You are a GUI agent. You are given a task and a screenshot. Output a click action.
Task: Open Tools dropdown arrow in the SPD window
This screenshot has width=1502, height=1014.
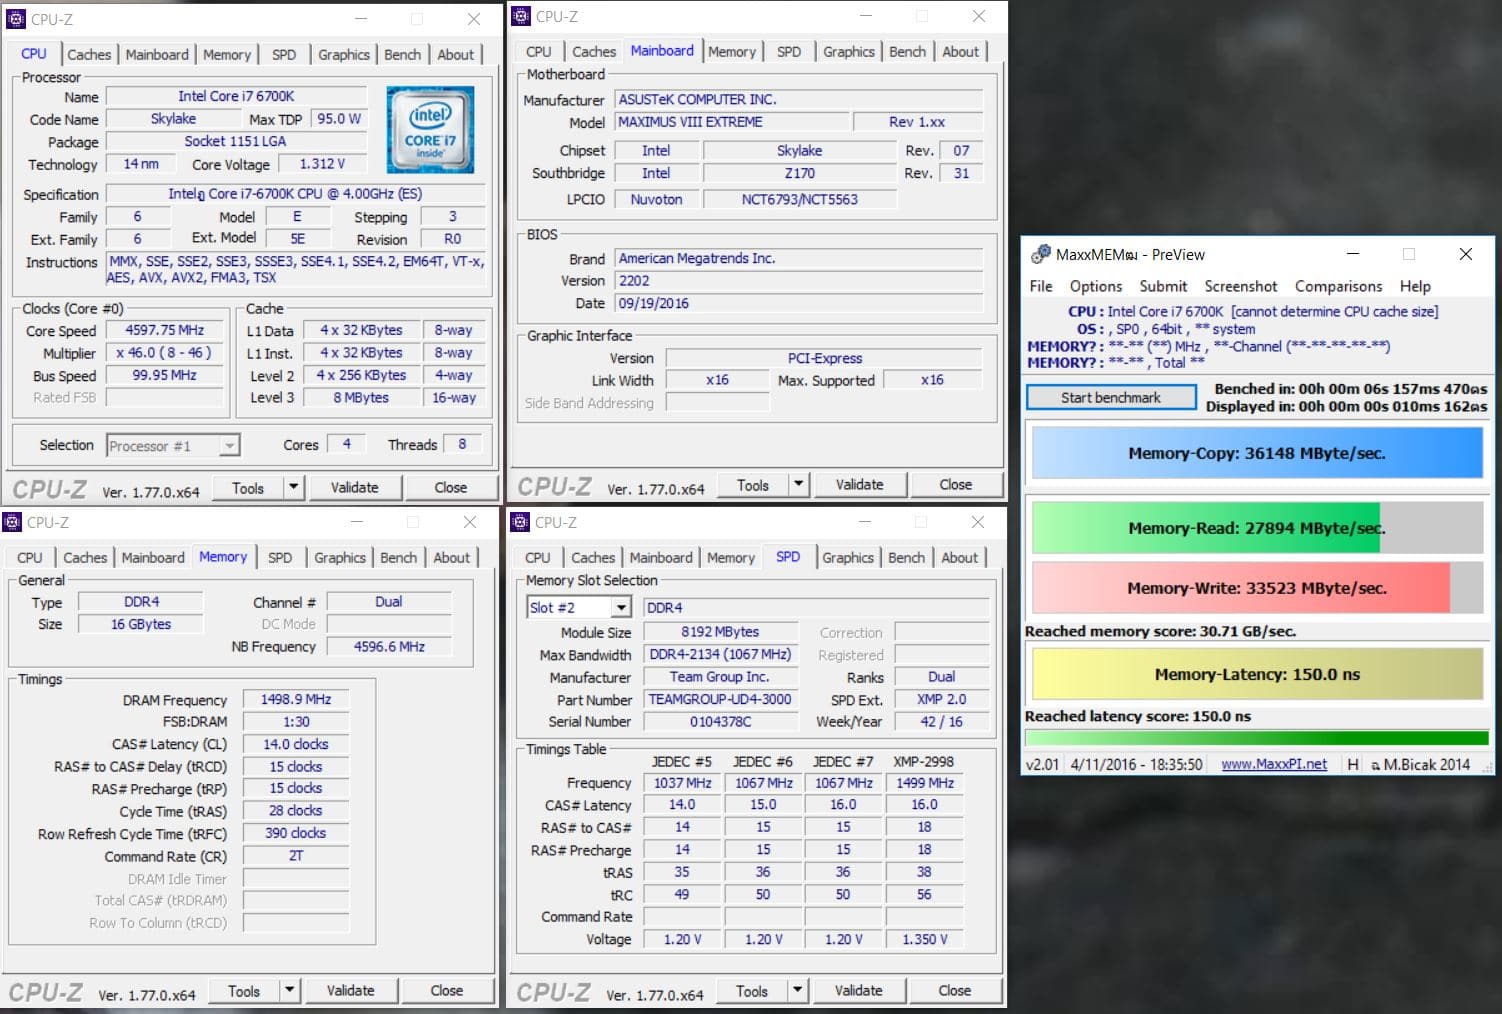[797, 991]
